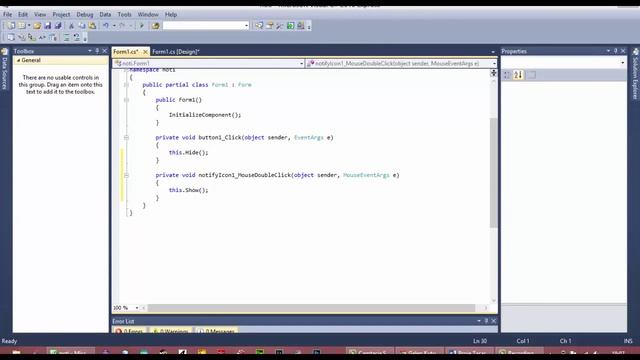Screen dimensions: 640x360
Task: Open the Toolbox window position menu arrow
Action: (90, 51)
